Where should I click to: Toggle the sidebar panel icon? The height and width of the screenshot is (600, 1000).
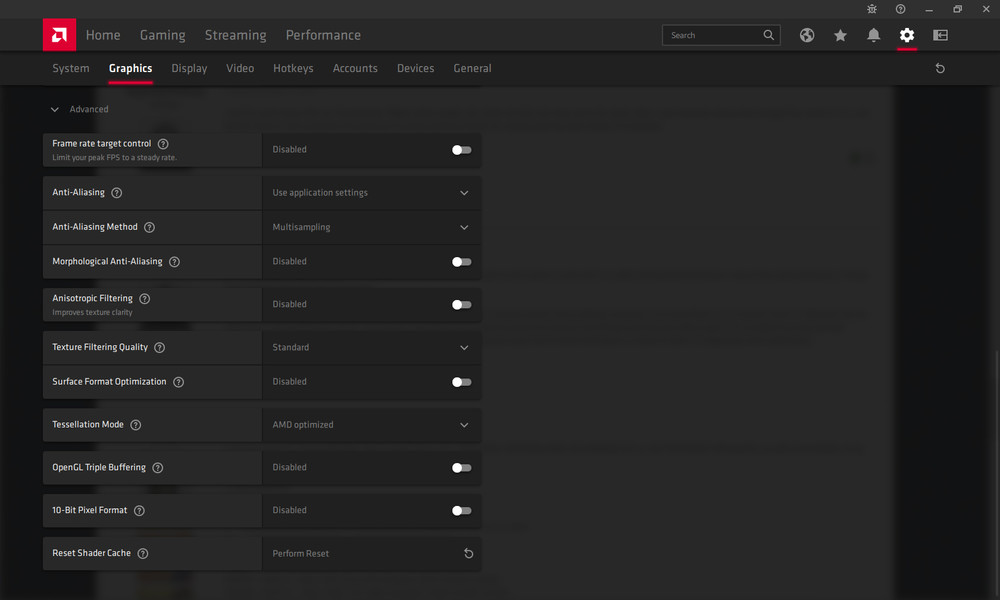(940, 35)
